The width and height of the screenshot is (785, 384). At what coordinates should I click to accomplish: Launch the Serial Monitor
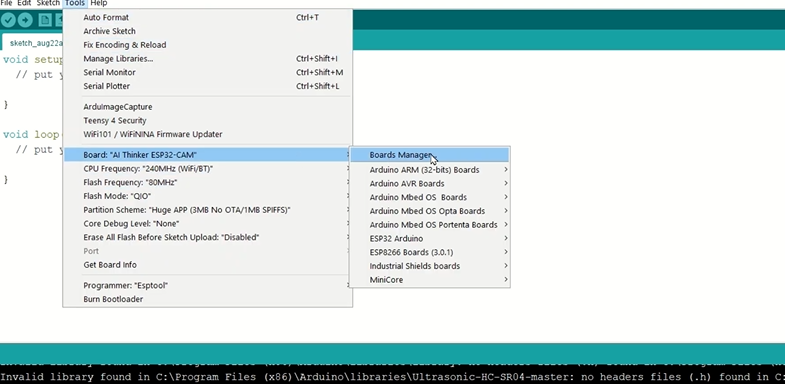[x=208, y=72]
